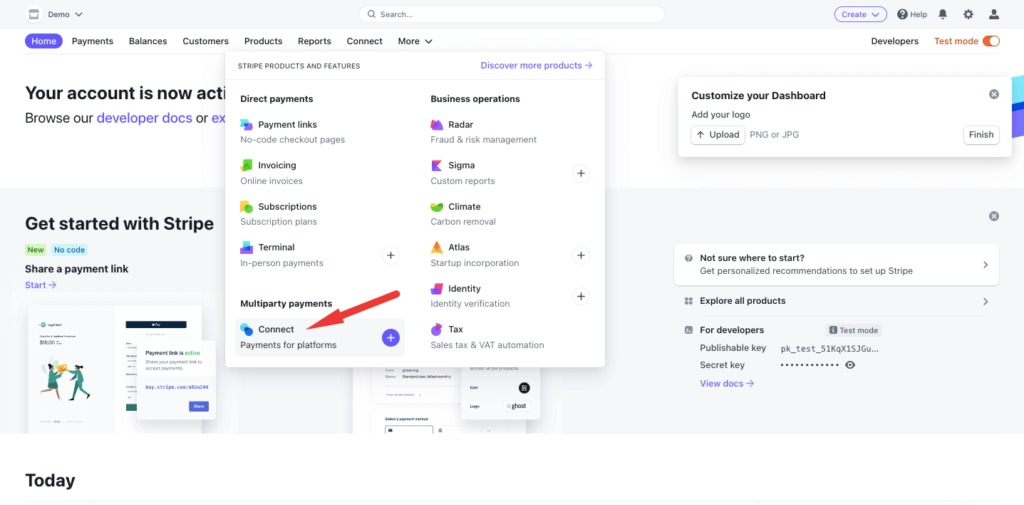Image resolution: width=1024 pixels, height=505 pixels.
Task: Click the Tax product icon
Action: tap(437, 329)
